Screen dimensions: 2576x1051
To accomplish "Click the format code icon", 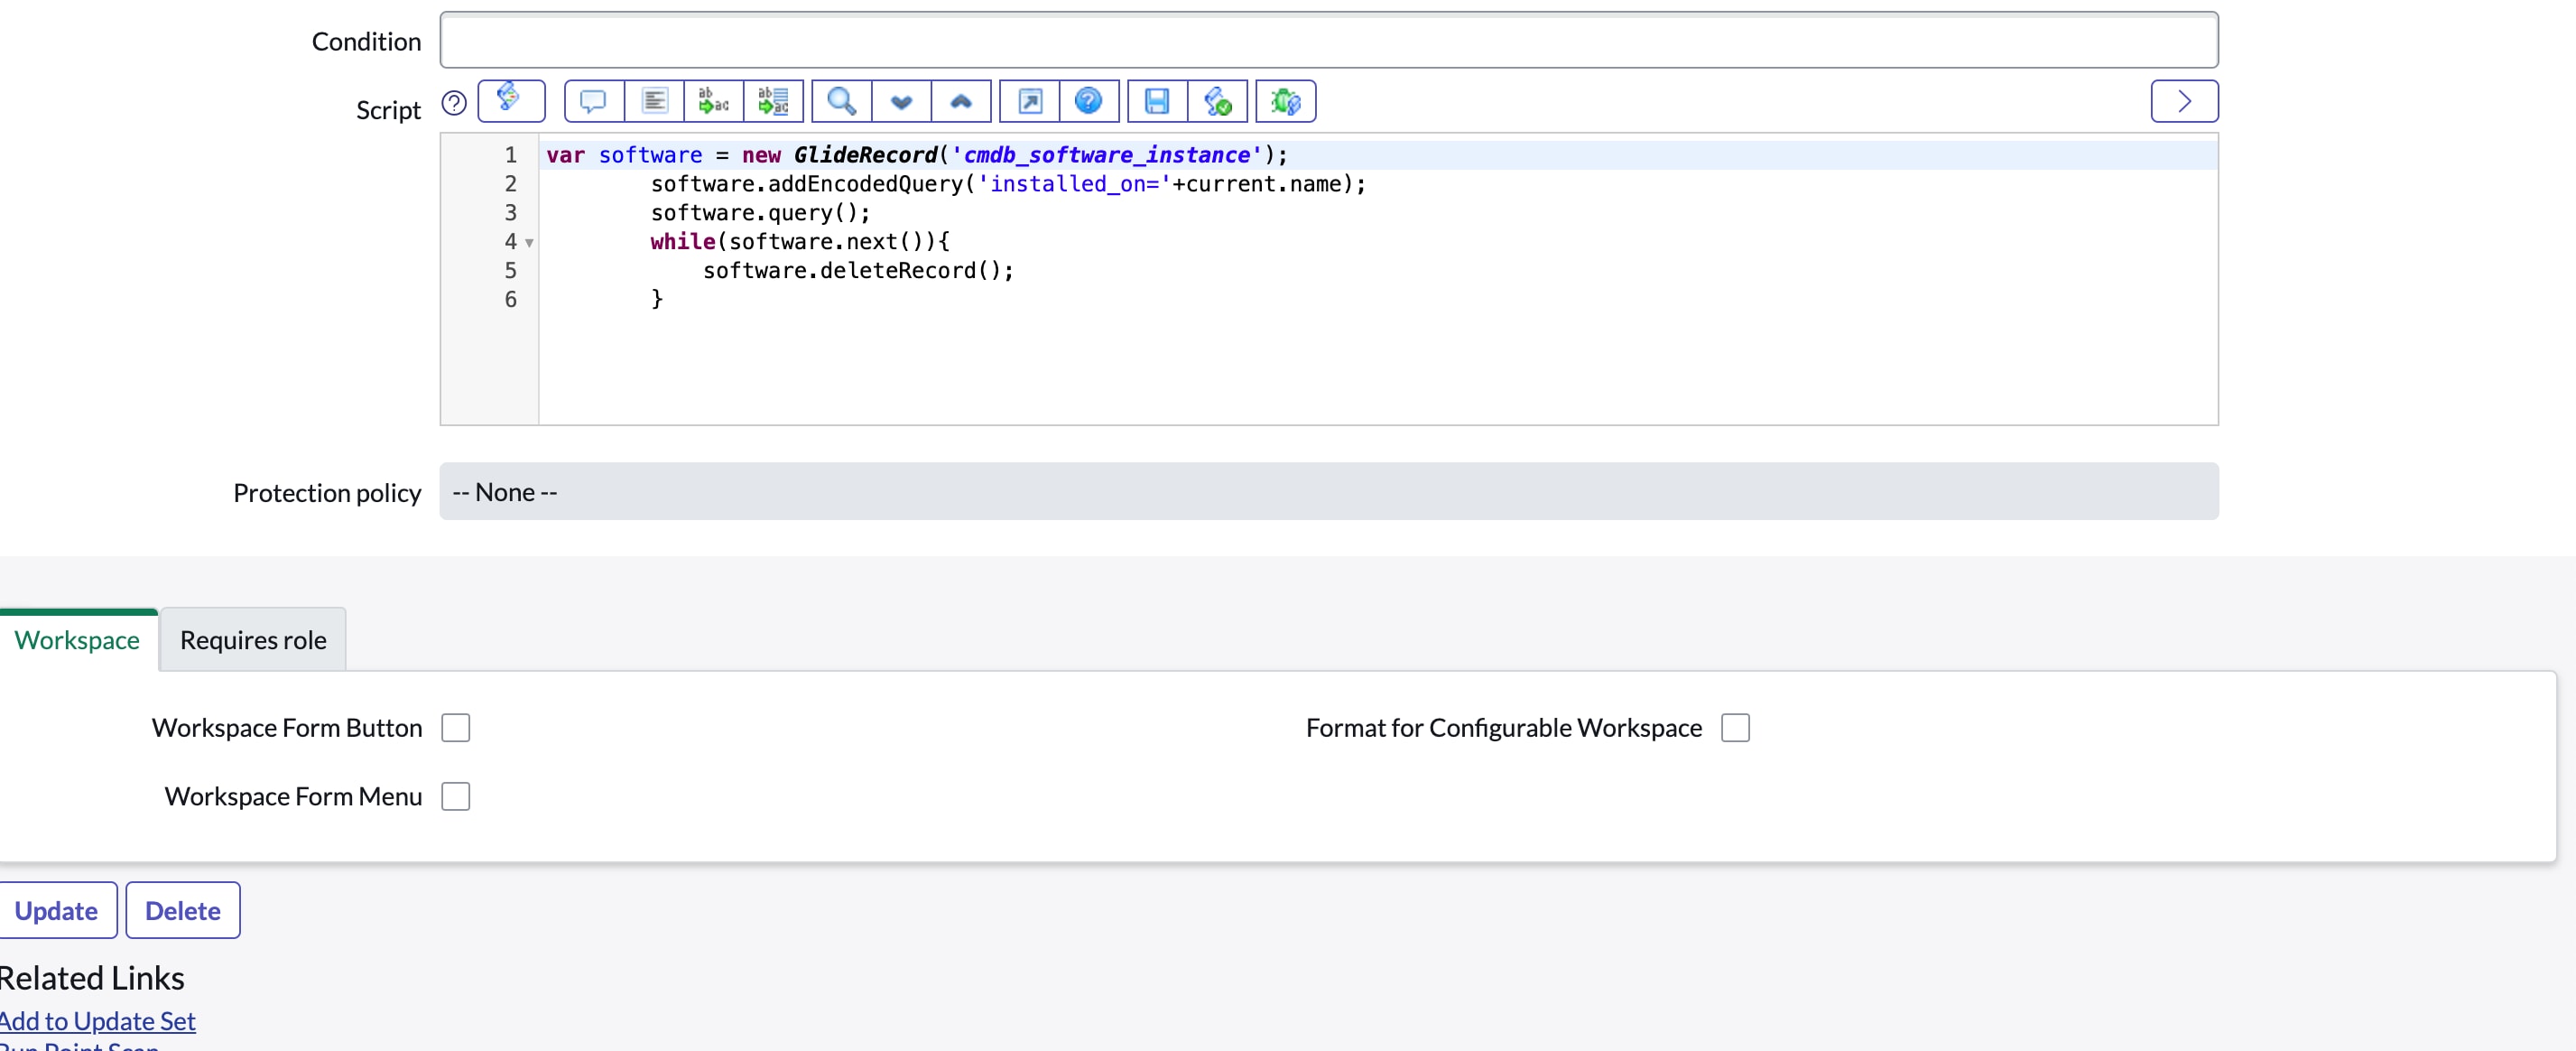I will pyautogui.click(x=654, y=101).
